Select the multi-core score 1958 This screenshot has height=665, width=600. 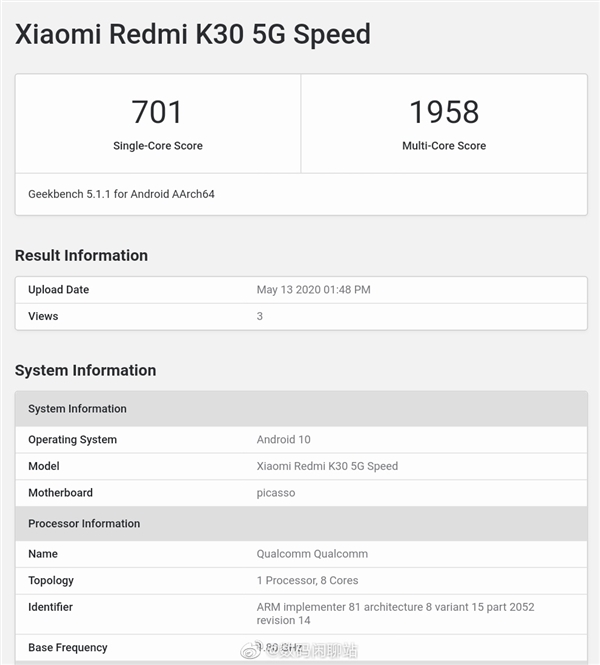tap(444, 111)
